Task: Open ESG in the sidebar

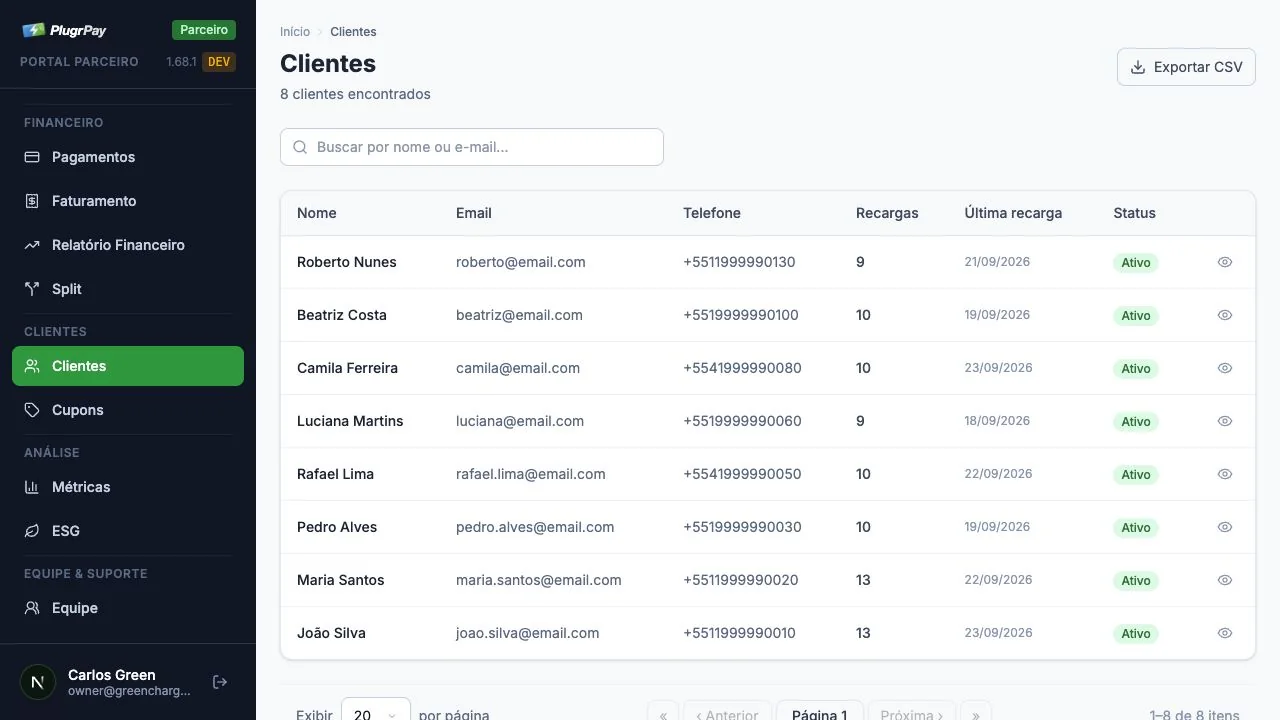Action: 128,531
